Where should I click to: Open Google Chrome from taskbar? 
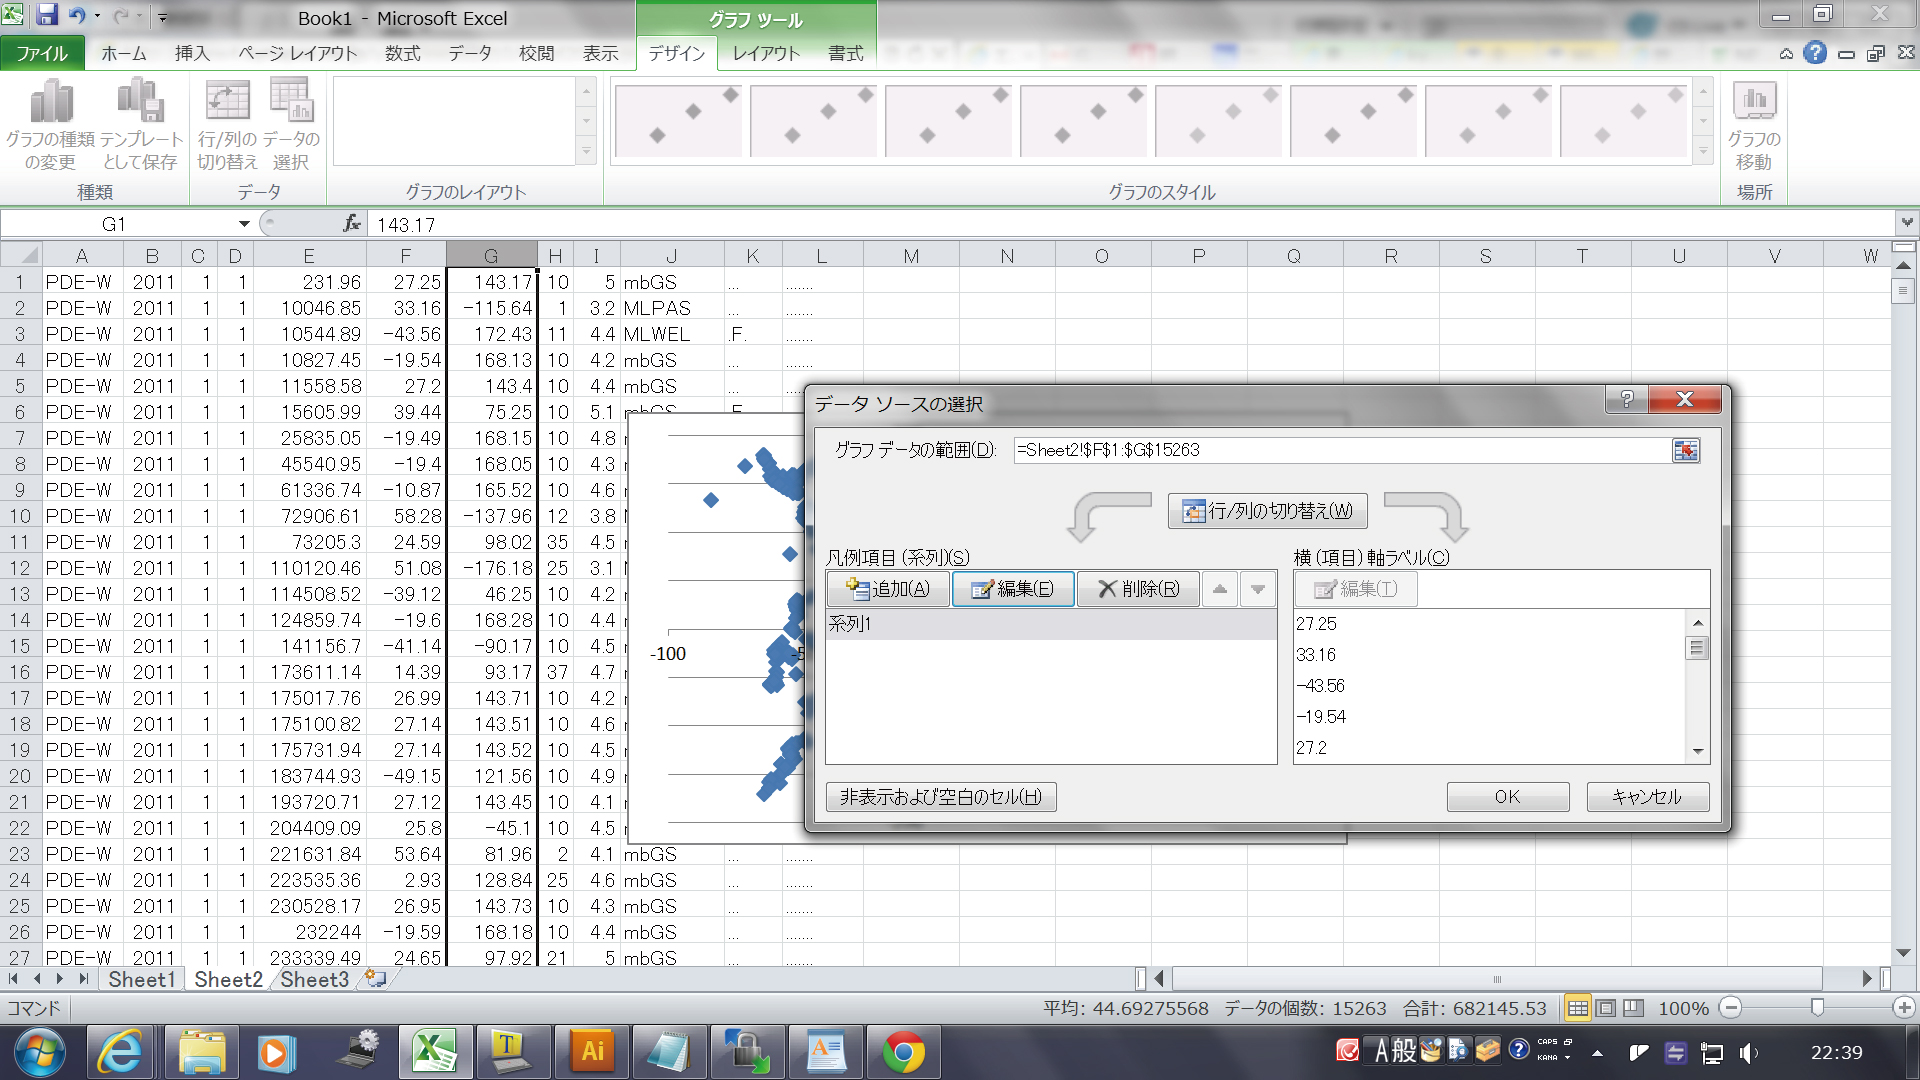click(903, 1052)
